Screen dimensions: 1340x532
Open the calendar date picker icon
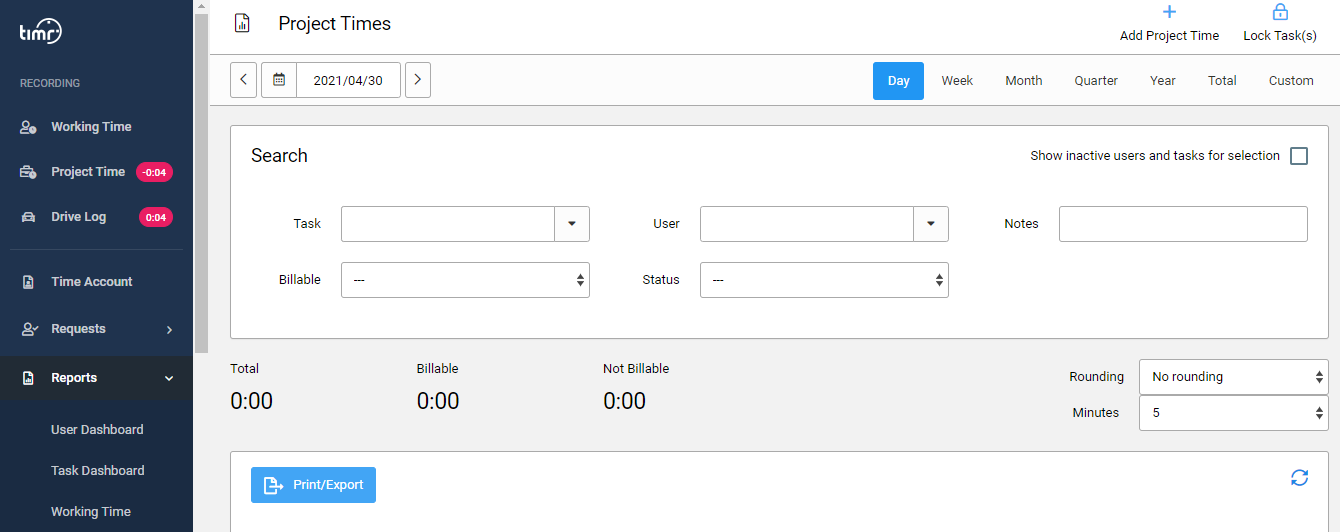279,80
